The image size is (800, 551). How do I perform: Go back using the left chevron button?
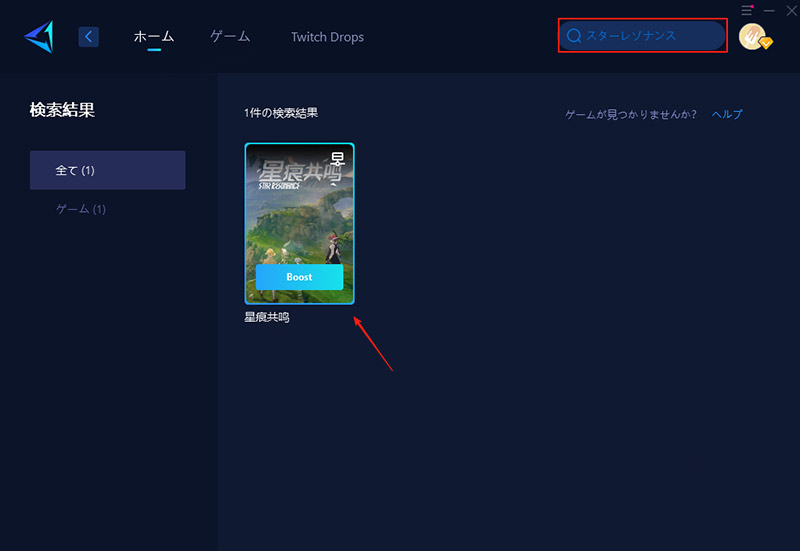88,37
